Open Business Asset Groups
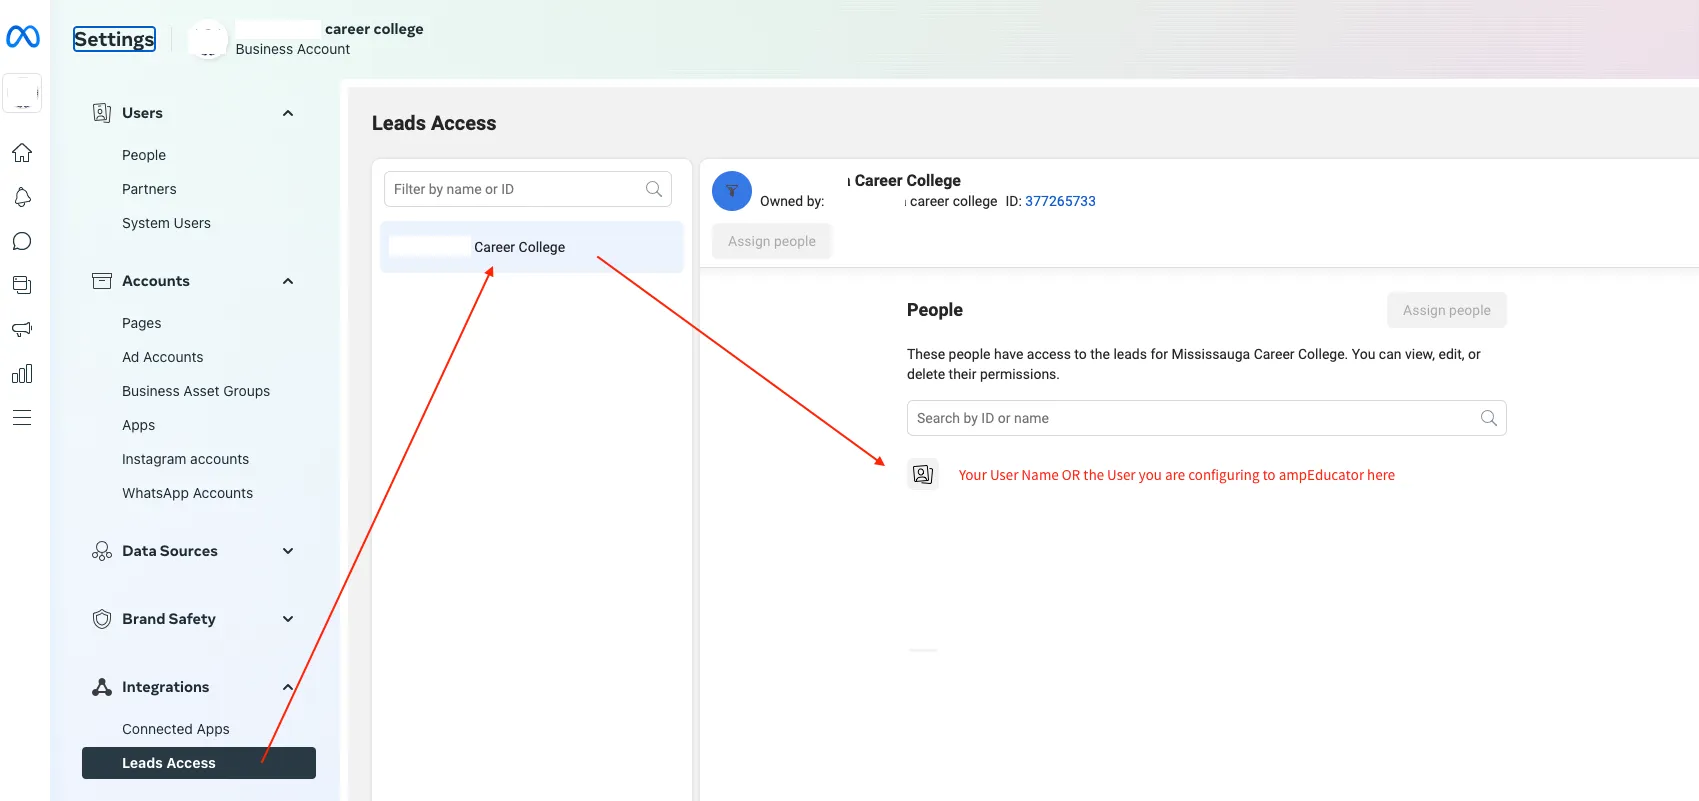Image resolution: width=1699 pixels, height=801 pixels. [196, 391]
